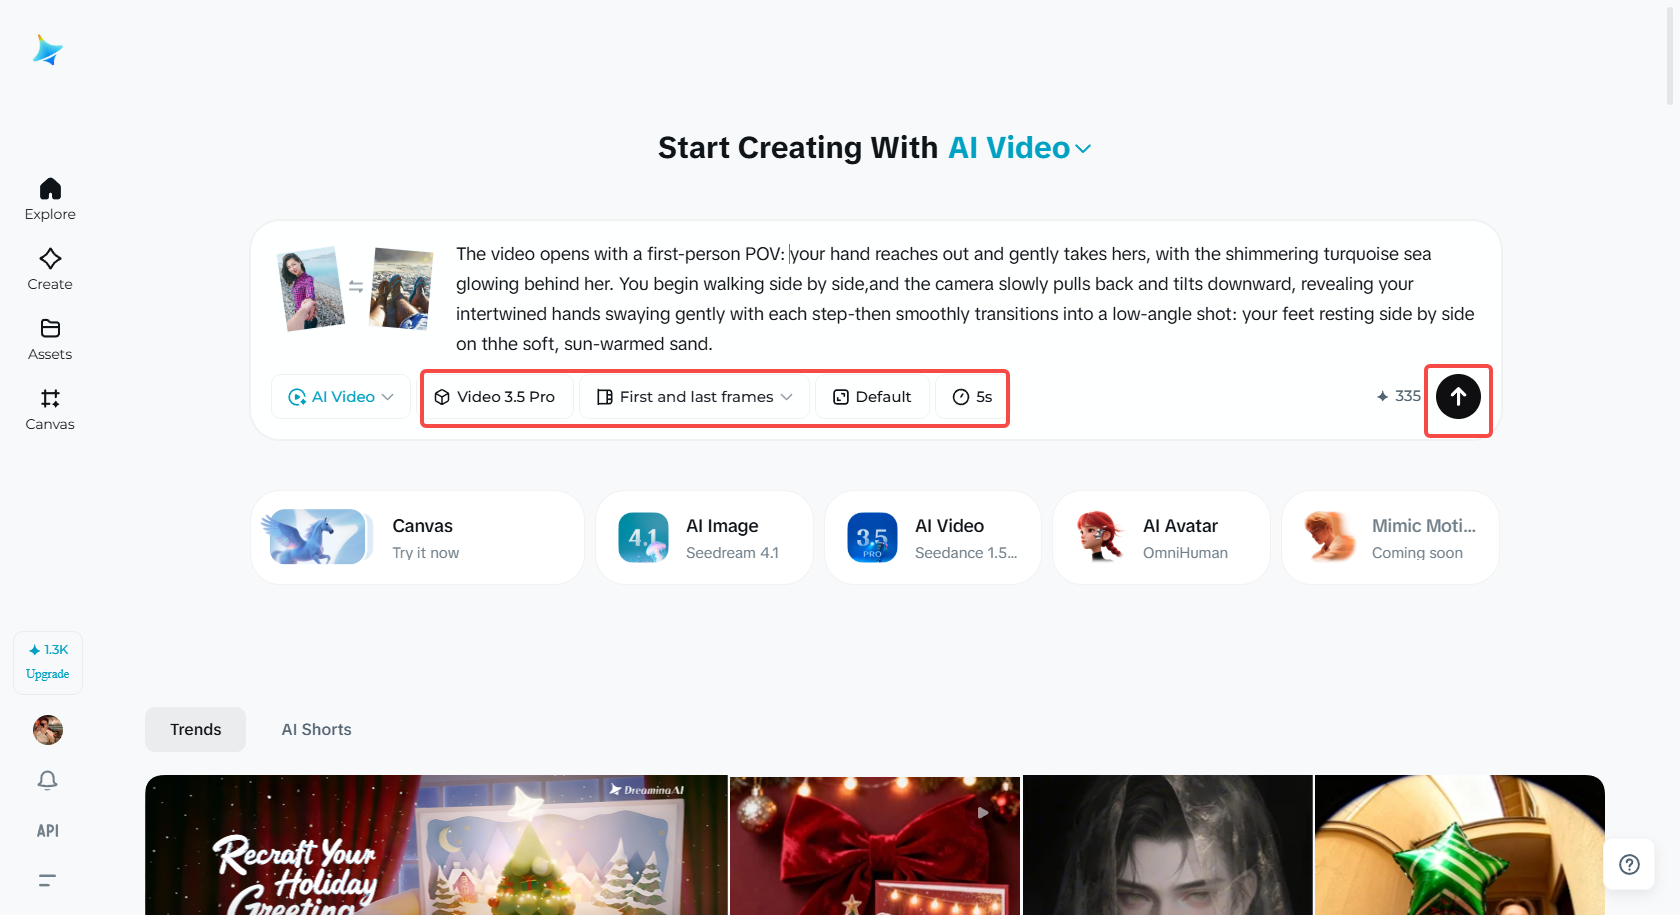Open the Explore home icon

[50, 188]
